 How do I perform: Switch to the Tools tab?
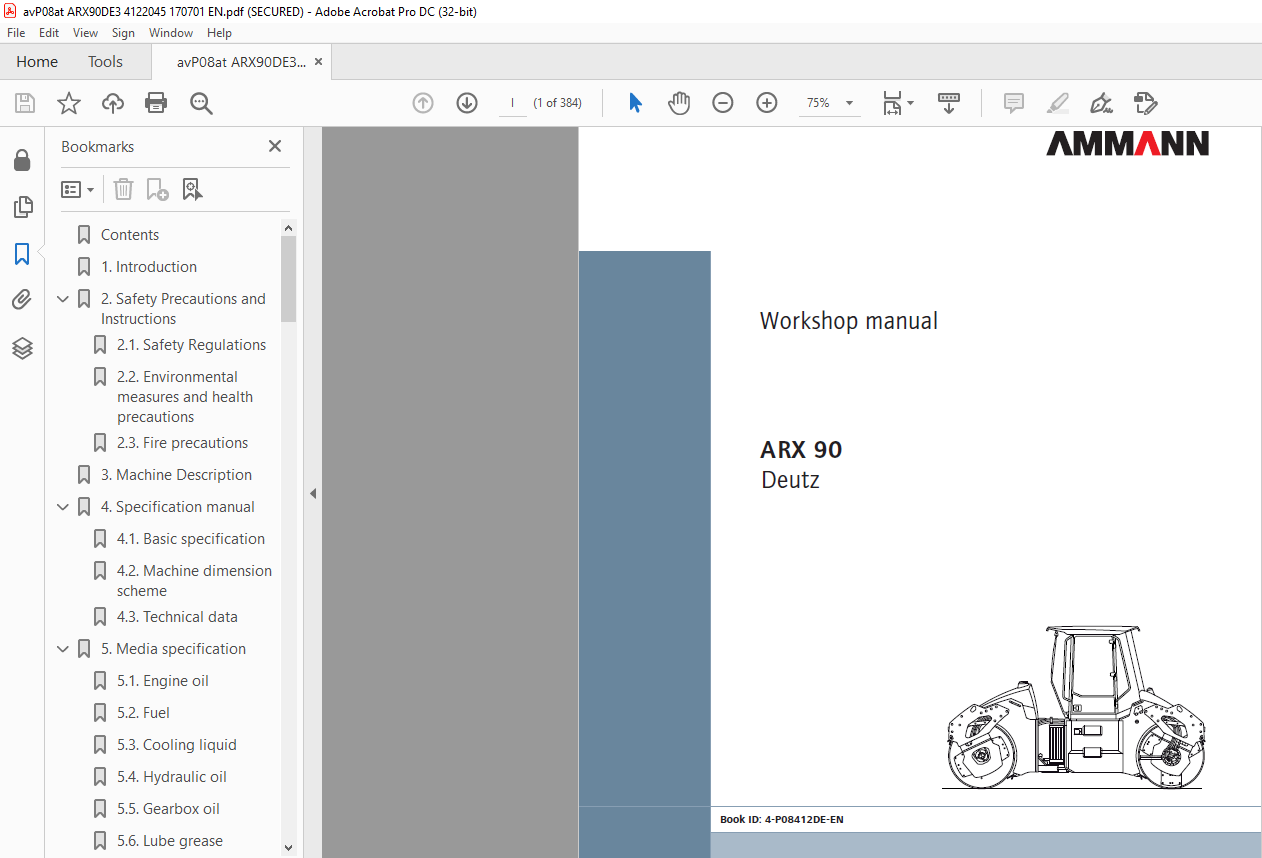click(105, 62)
